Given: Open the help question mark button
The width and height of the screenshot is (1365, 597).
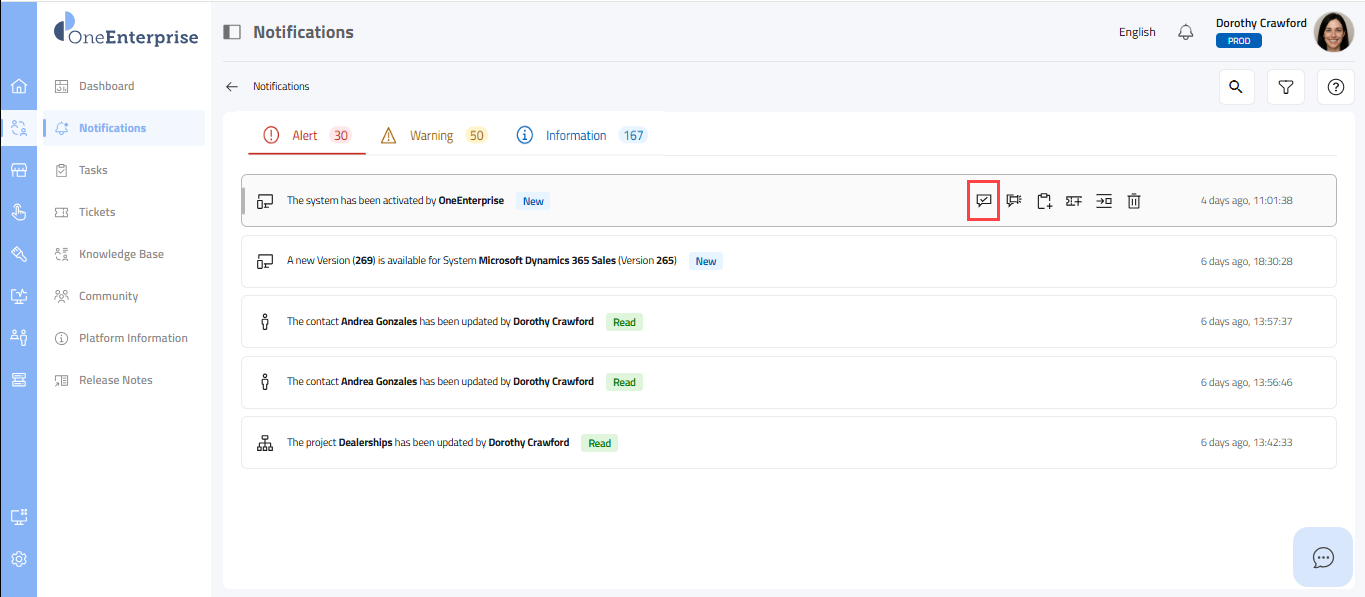Looking at the screenshot, I should pos(1335,87).
